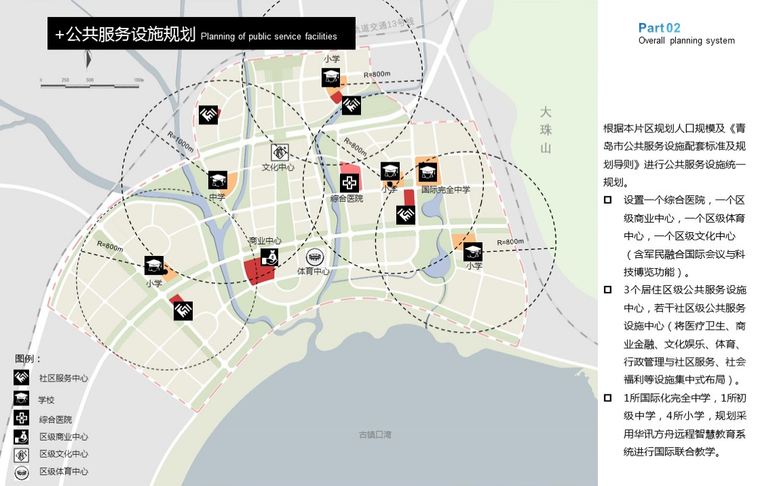This screenshot has height=486, width=760.
Task: Click the red commercial center land block
Action: tap(259, 271)
